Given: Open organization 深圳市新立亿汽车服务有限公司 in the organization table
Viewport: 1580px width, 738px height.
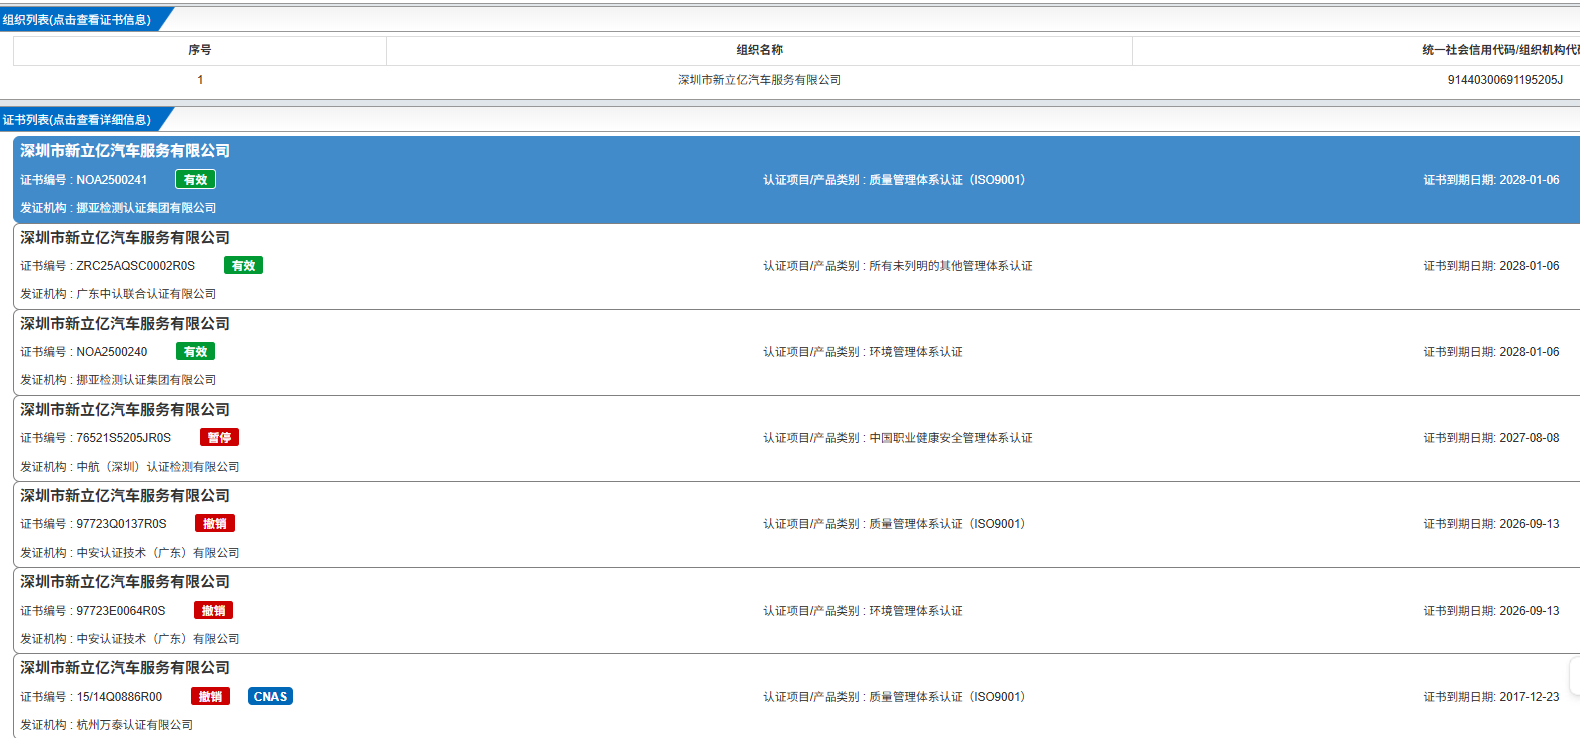Looking at the screenshot, I should (x=760, y=80).
